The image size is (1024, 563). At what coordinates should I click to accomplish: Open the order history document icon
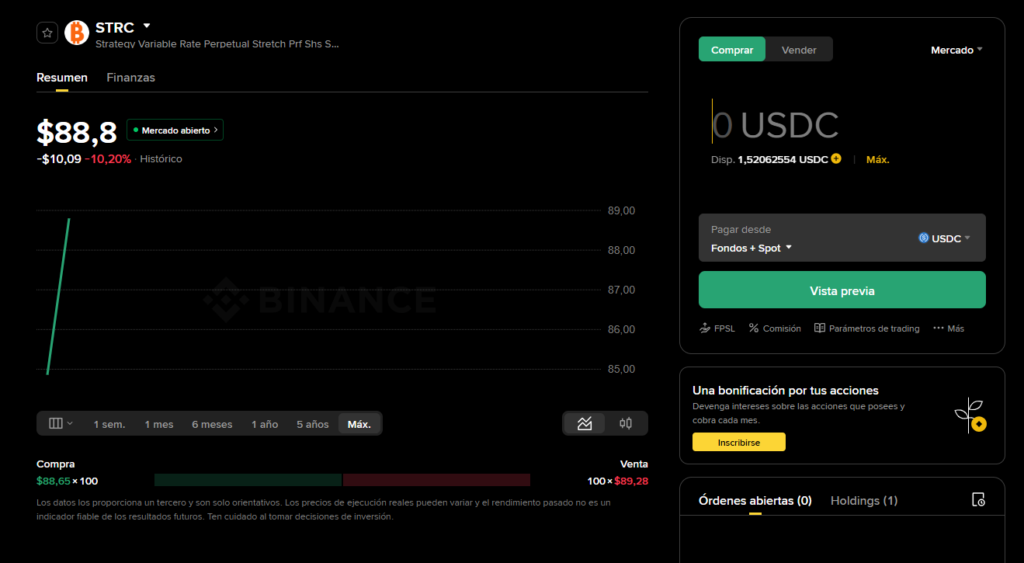[x=978, y=500]
